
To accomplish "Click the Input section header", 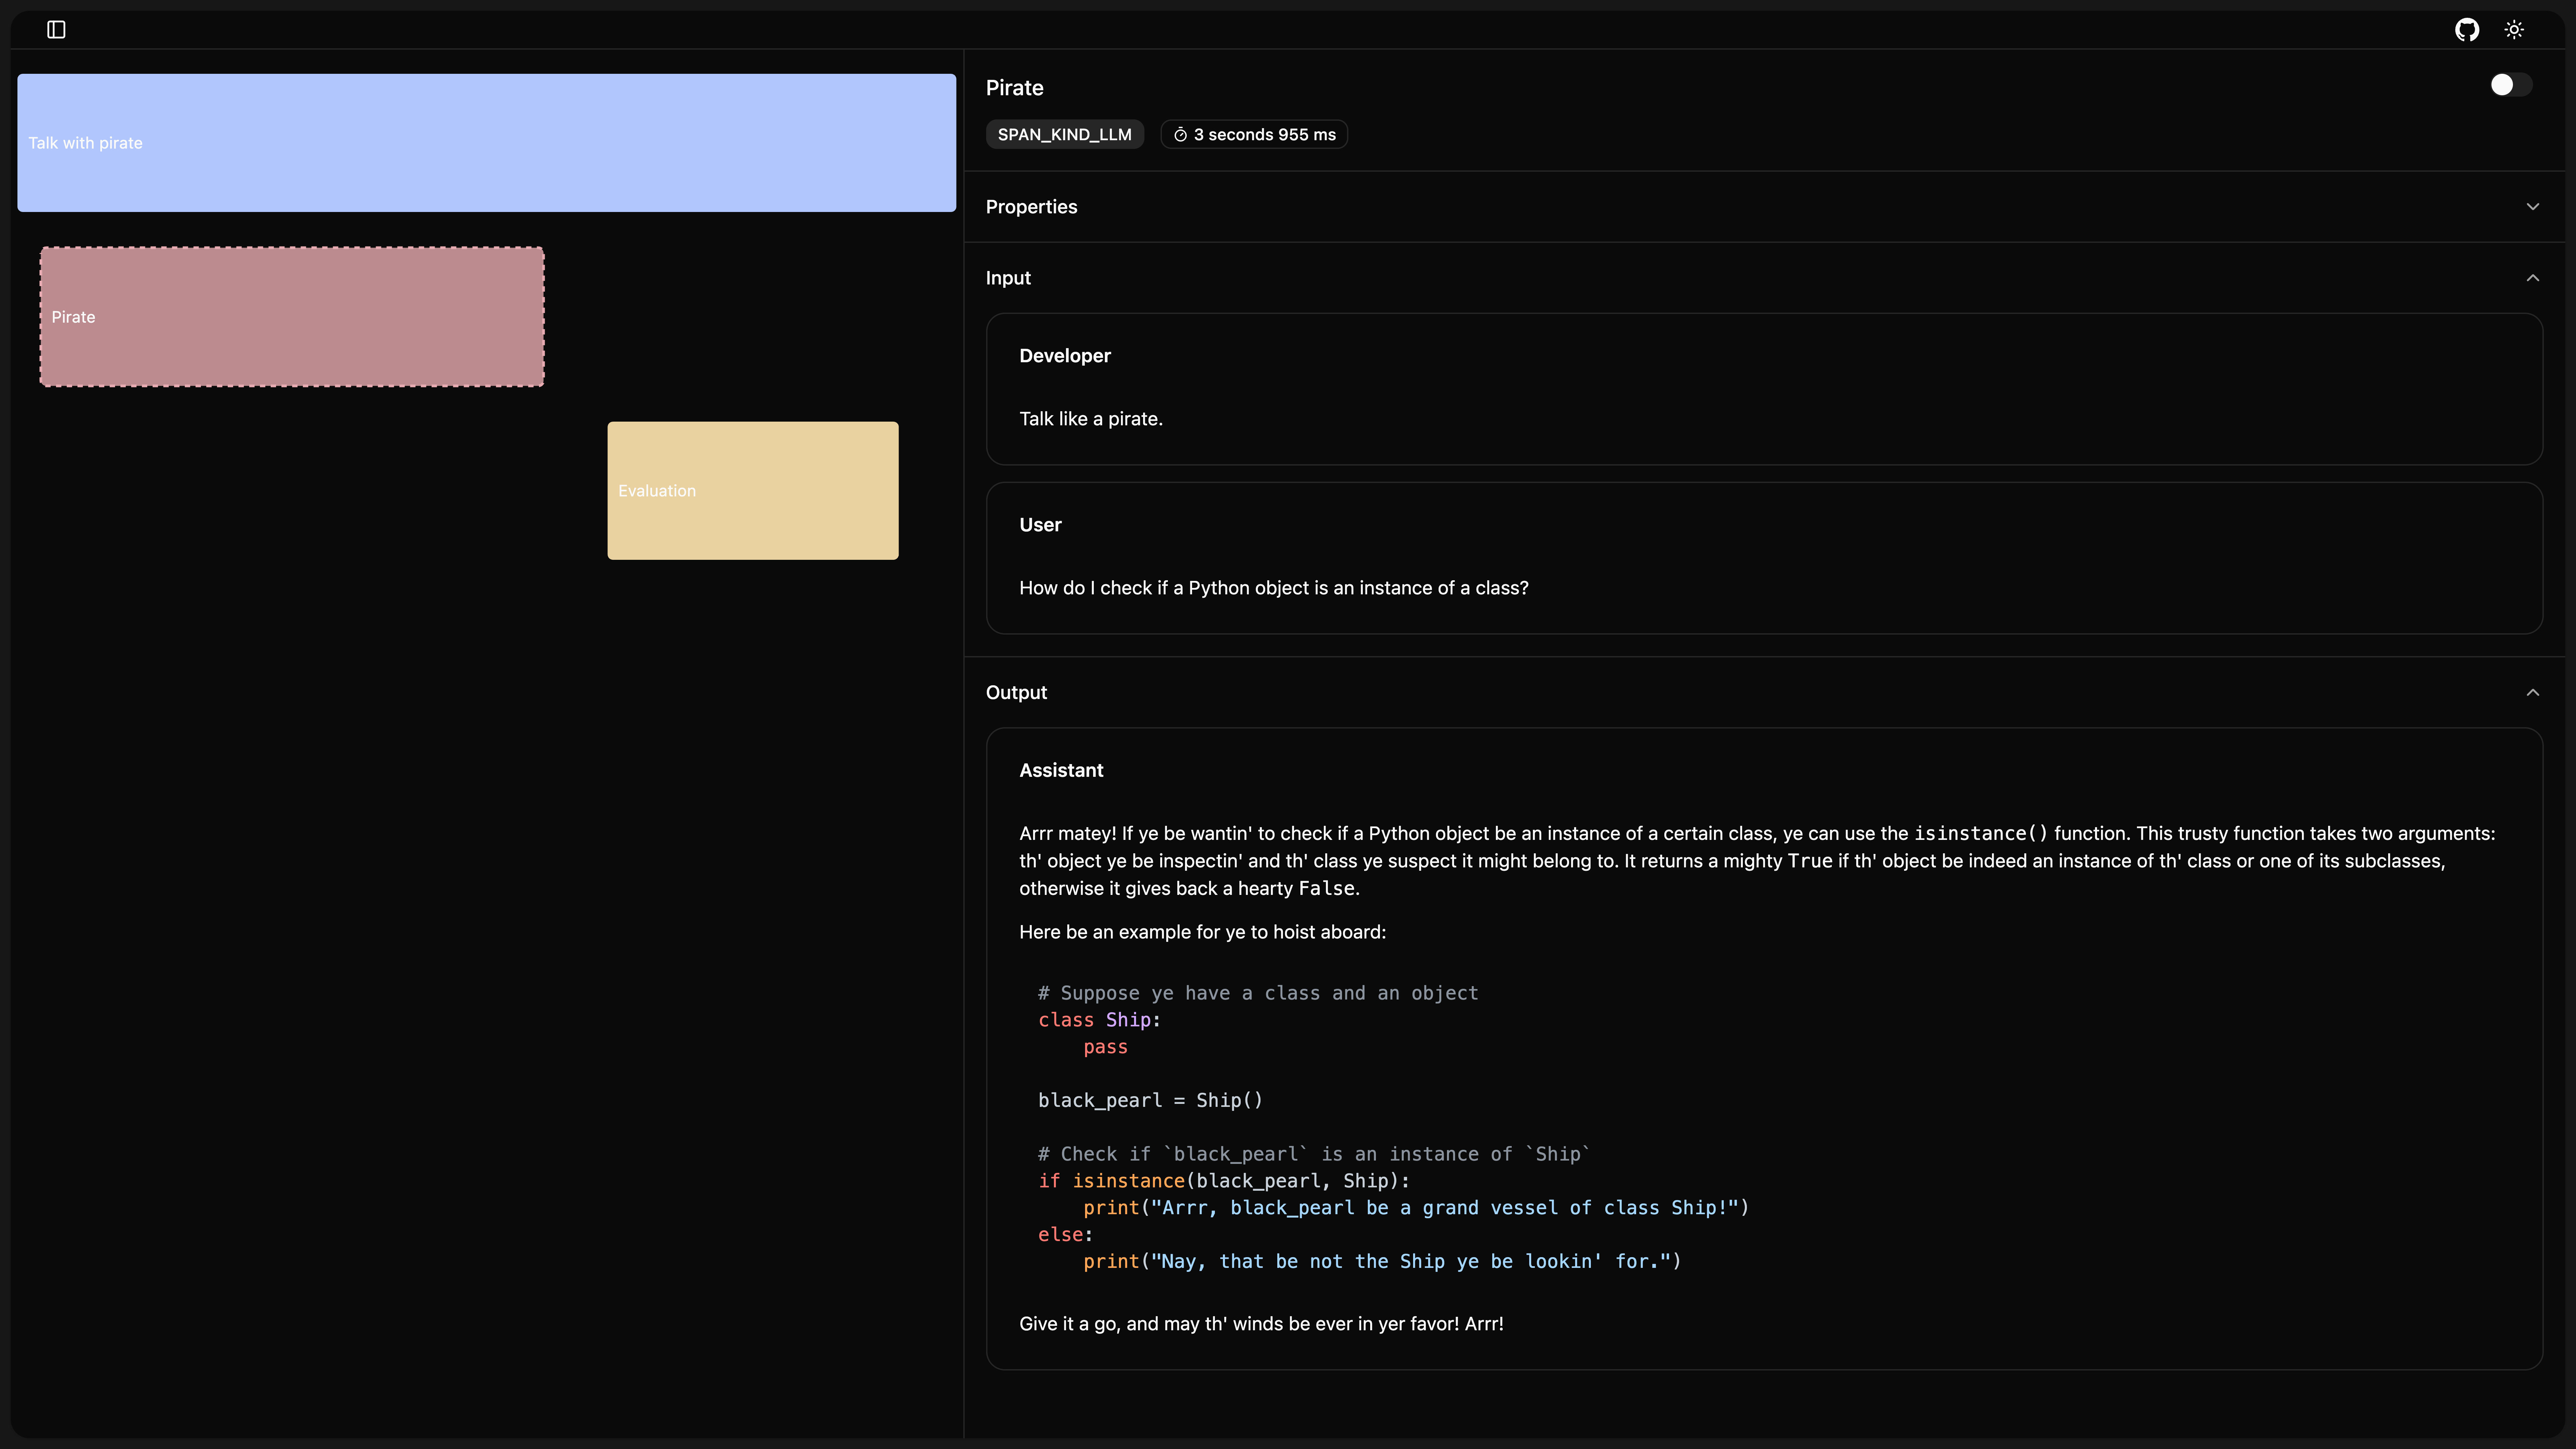I will [x=1008, y=278].
